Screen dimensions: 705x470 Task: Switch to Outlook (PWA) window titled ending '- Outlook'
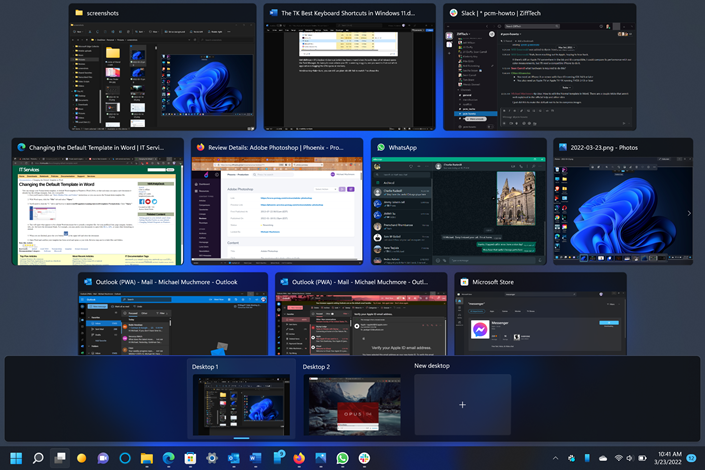pos(173,314)
